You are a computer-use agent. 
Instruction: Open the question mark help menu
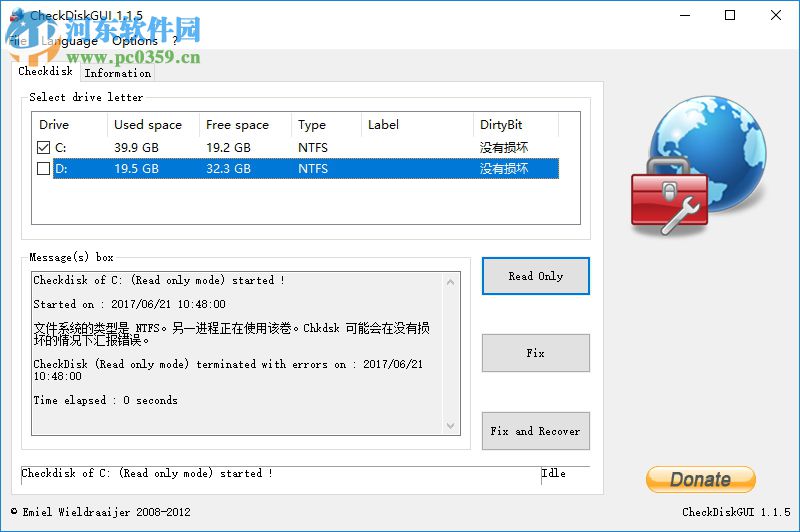[175, 40]
